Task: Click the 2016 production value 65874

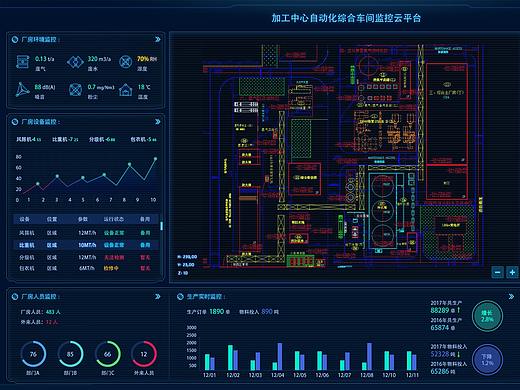Action: [440, 328]
